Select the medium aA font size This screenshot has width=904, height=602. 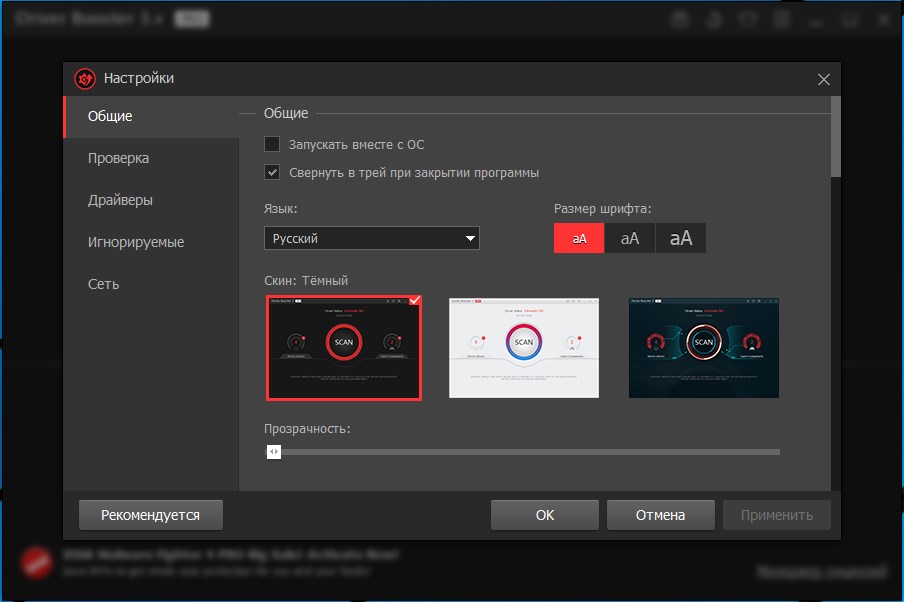(x=630, y=238)
